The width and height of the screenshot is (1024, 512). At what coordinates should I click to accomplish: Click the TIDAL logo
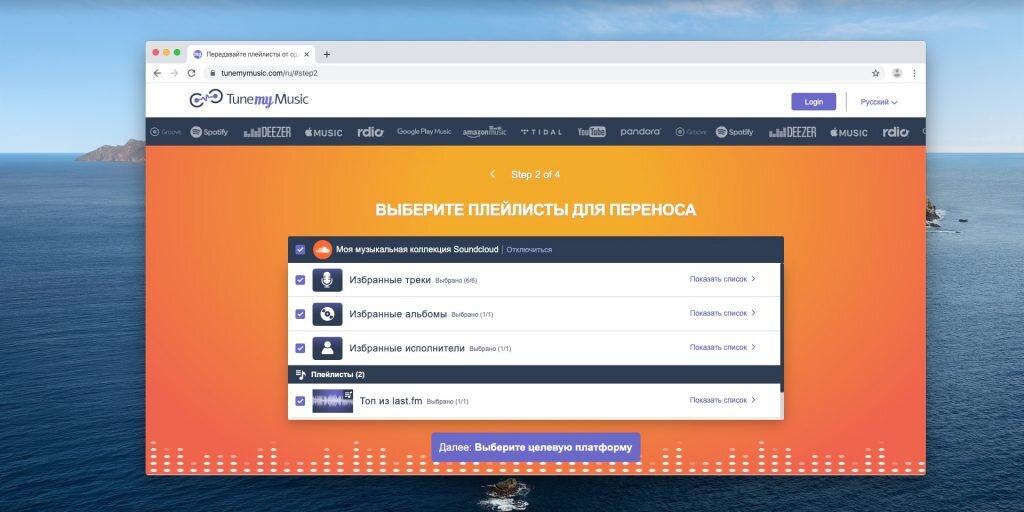tap(541, 132)
